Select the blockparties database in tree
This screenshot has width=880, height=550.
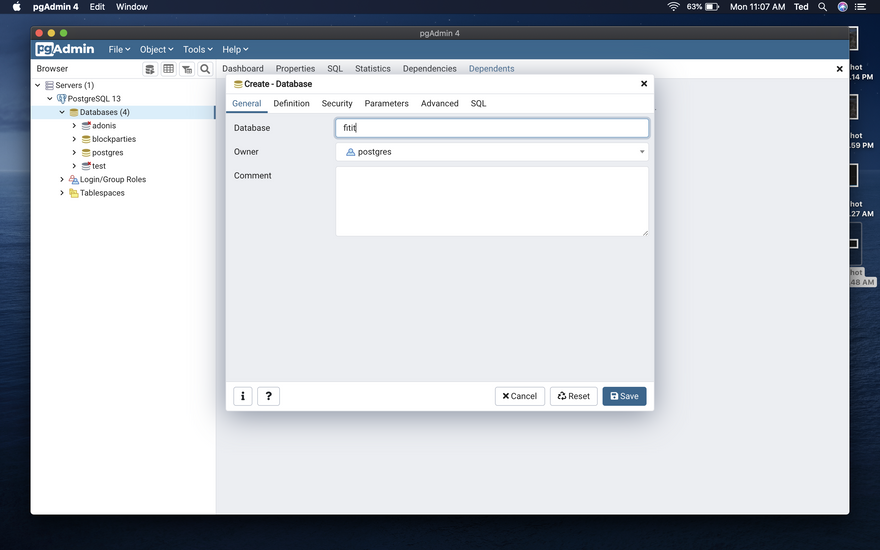113,139
